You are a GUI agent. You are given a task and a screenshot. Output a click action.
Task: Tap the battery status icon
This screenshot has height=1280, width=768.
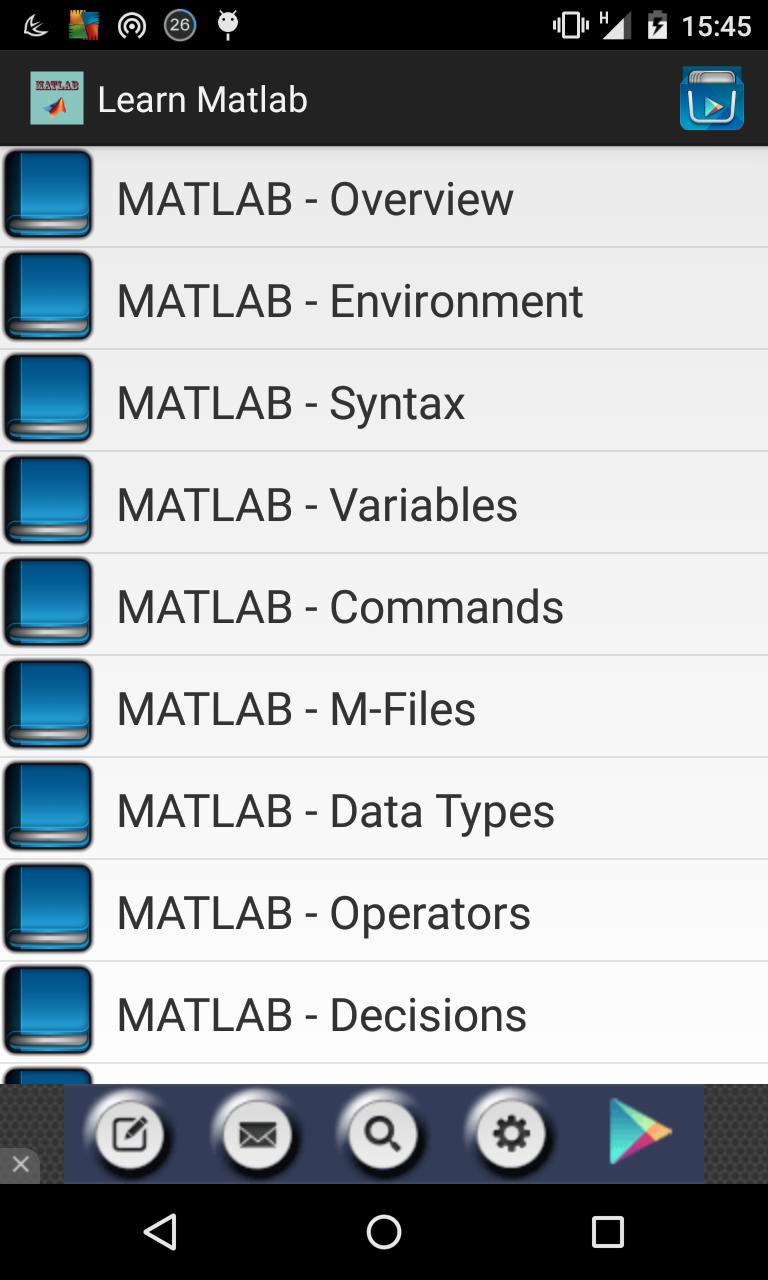pos(655,25)
